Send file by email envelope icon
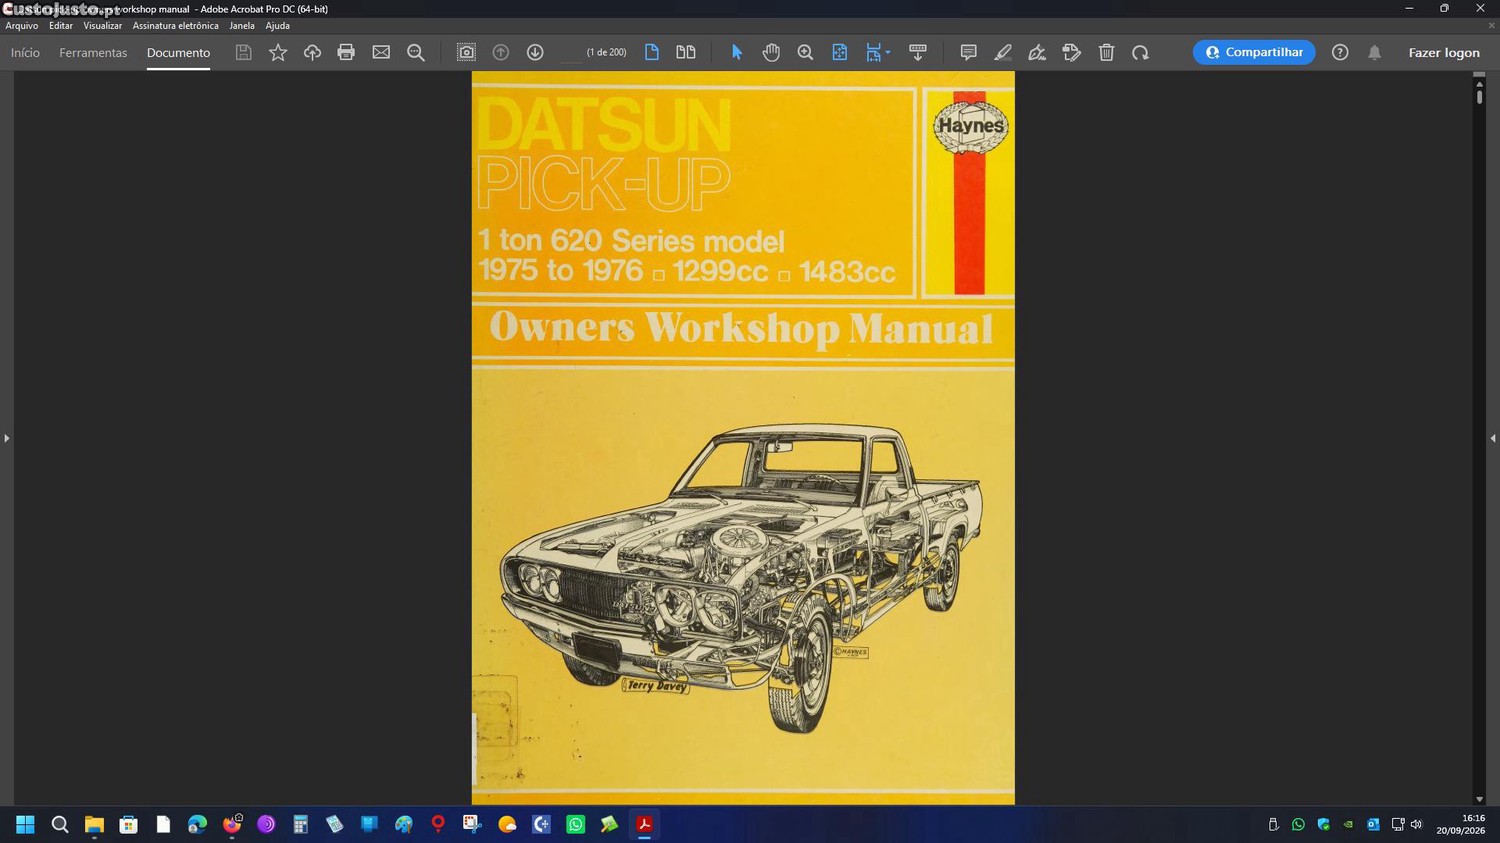The image size is (1500, 843). [x=381, y=52]
